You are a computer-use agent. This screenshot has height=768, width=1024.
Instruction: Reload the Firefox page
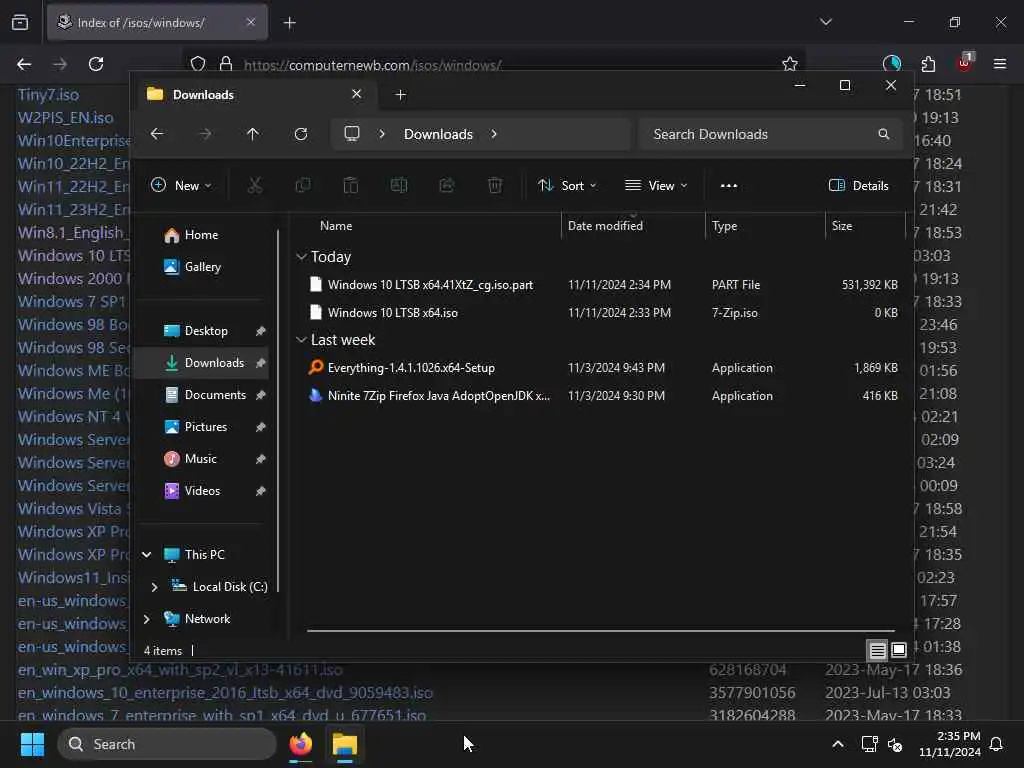(x=96, y=64)
